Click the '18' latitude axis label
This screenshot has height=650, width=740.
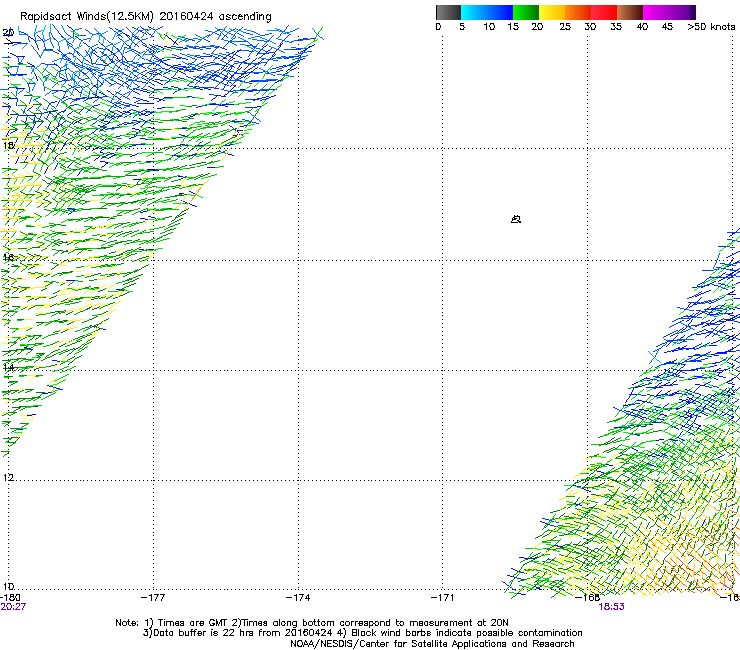[x=8, y=145]
